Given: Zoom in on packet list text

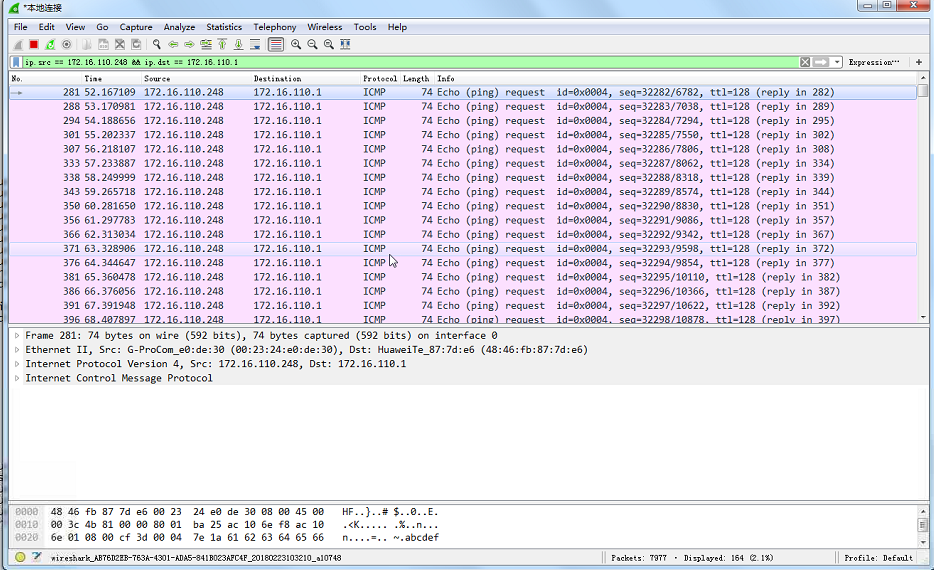Looking at the screenshot, I should tap(296, 44).
